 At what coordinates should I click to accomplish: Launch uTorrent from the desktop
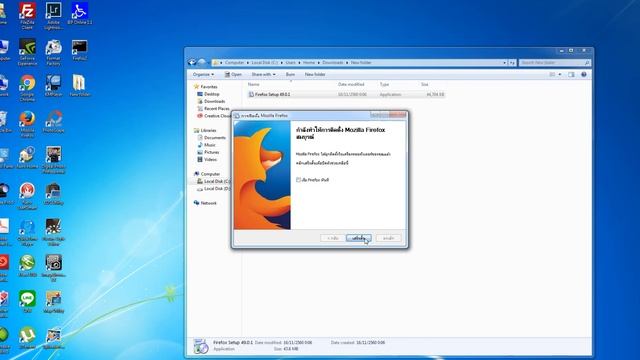27,338
